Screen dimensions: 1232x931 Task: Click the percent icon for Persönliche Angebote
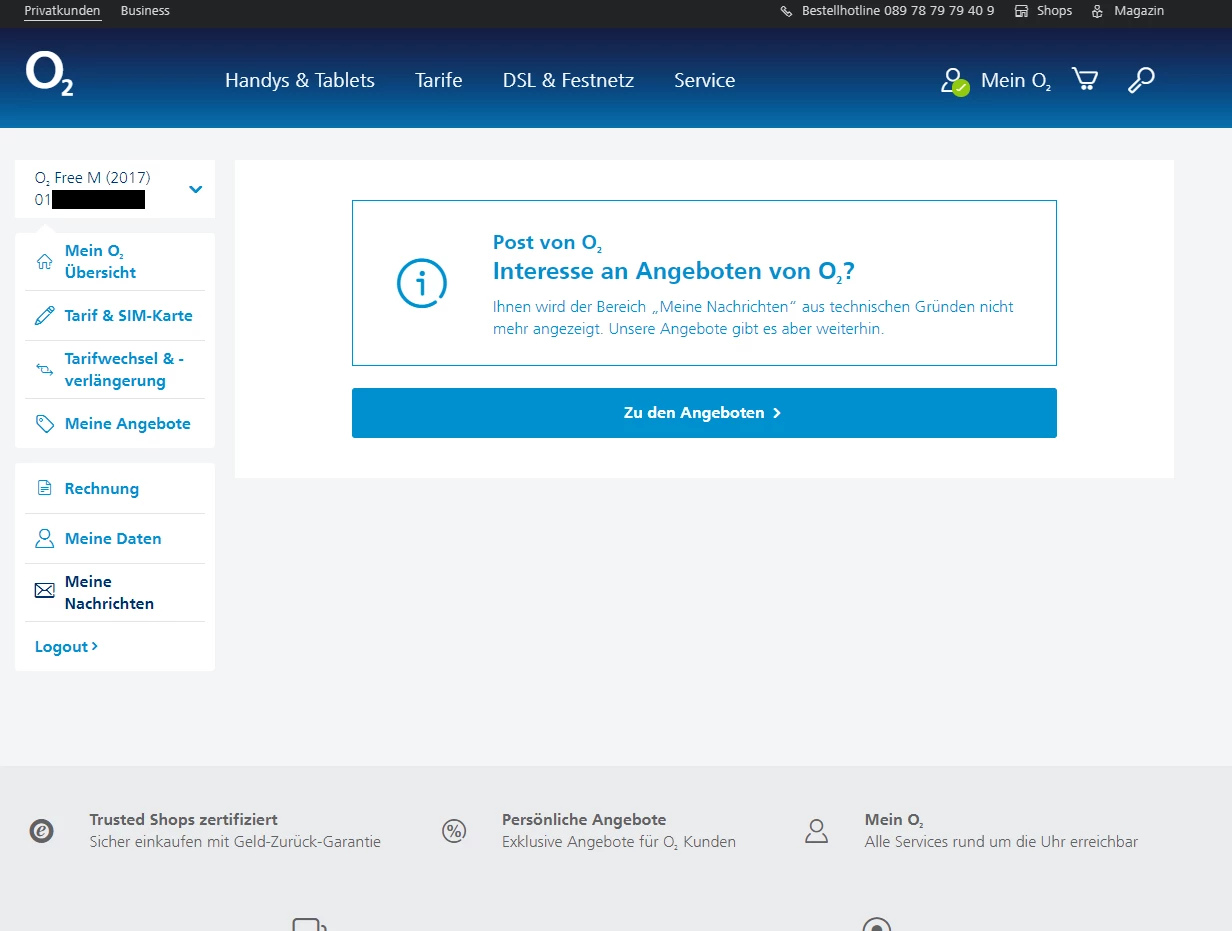tap(454, 831)
